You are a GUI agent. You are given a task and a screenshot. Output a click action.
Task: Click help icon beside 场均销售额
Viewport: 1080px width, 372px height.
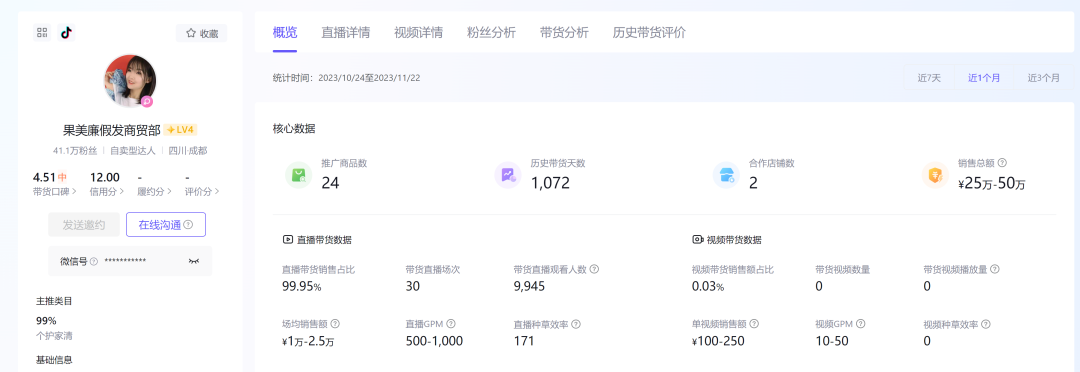[x=335, y=324]
